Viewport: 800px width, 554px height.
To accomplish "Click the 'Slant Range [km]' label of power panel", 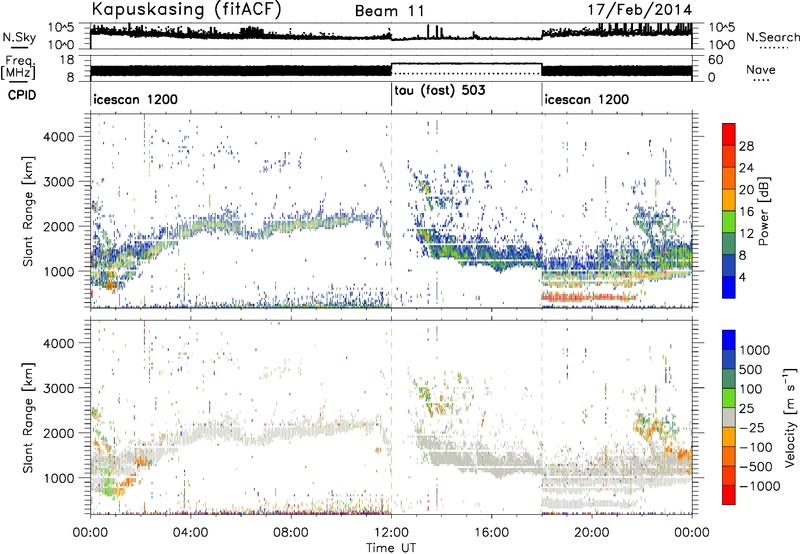I will [29, 211].
